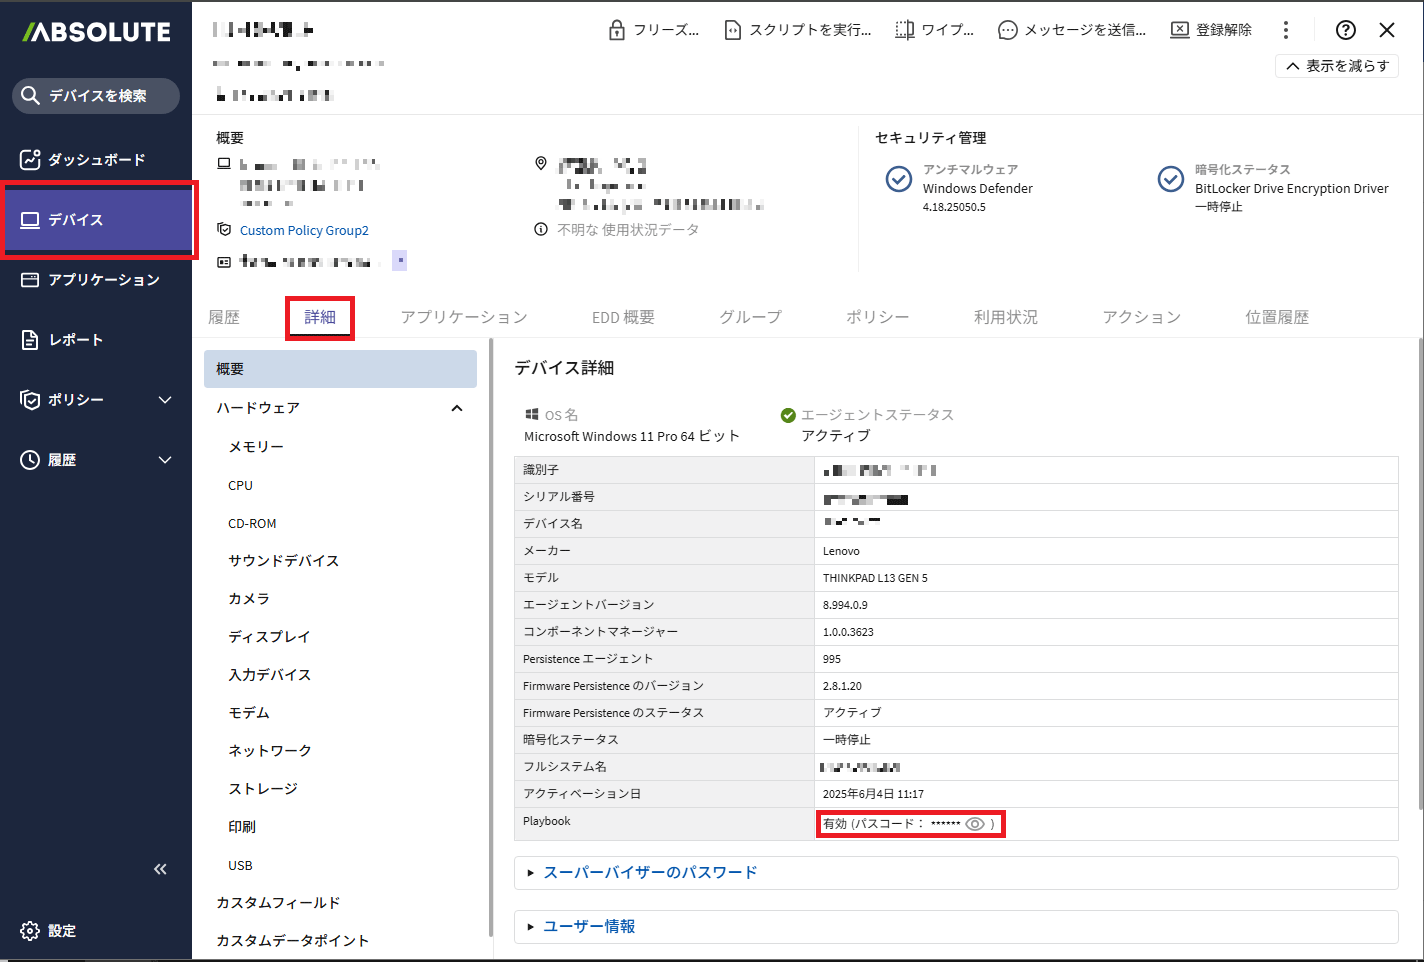Screen dimensions: 1424x962
Task: Open the Custom Policy Group2 link
Action: [304, 231]
